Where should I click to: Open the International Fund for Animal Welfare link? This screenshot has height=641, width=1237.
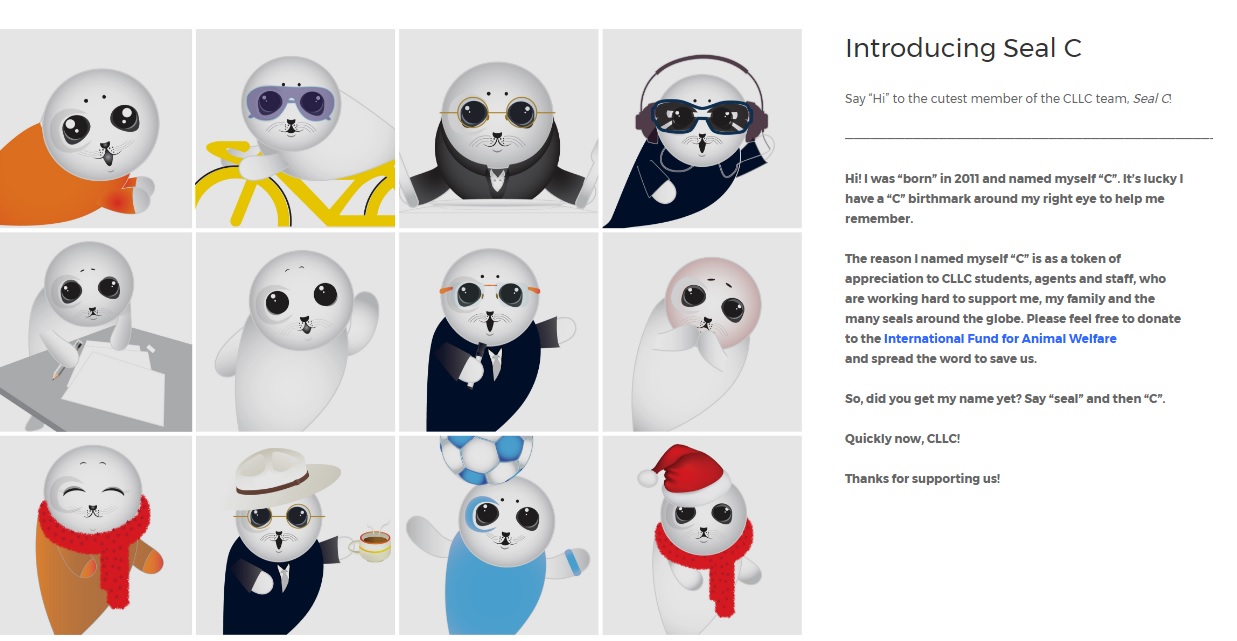tap(1000, 339)
